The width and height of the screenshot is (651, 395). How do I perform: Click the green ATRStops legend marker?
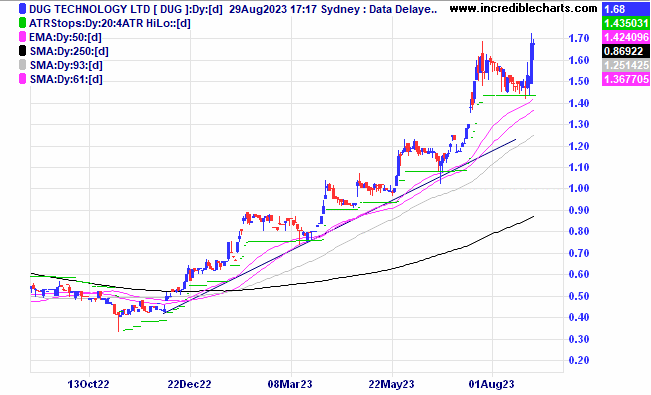[x=22, y=23]
